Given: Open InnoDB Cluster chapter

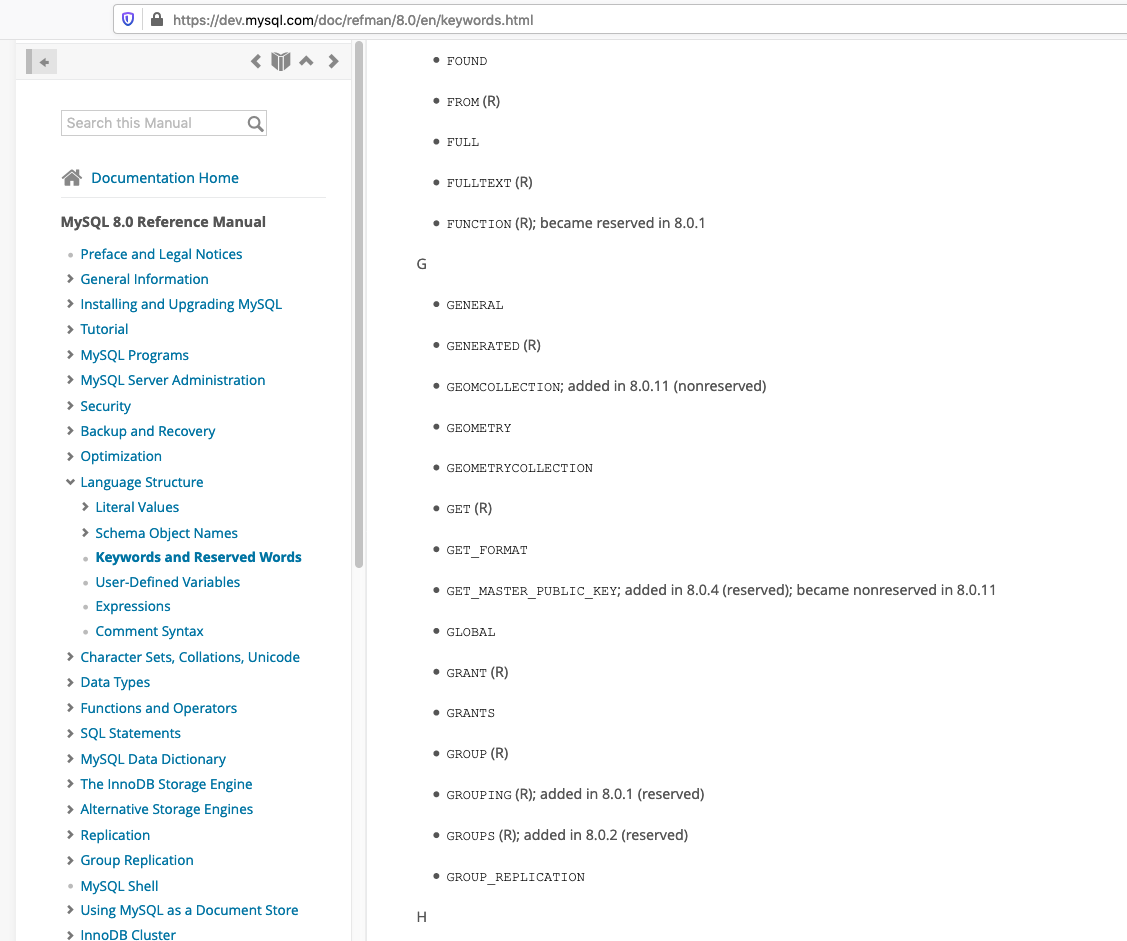Looking at the screenshot, I should click(128, 935).
